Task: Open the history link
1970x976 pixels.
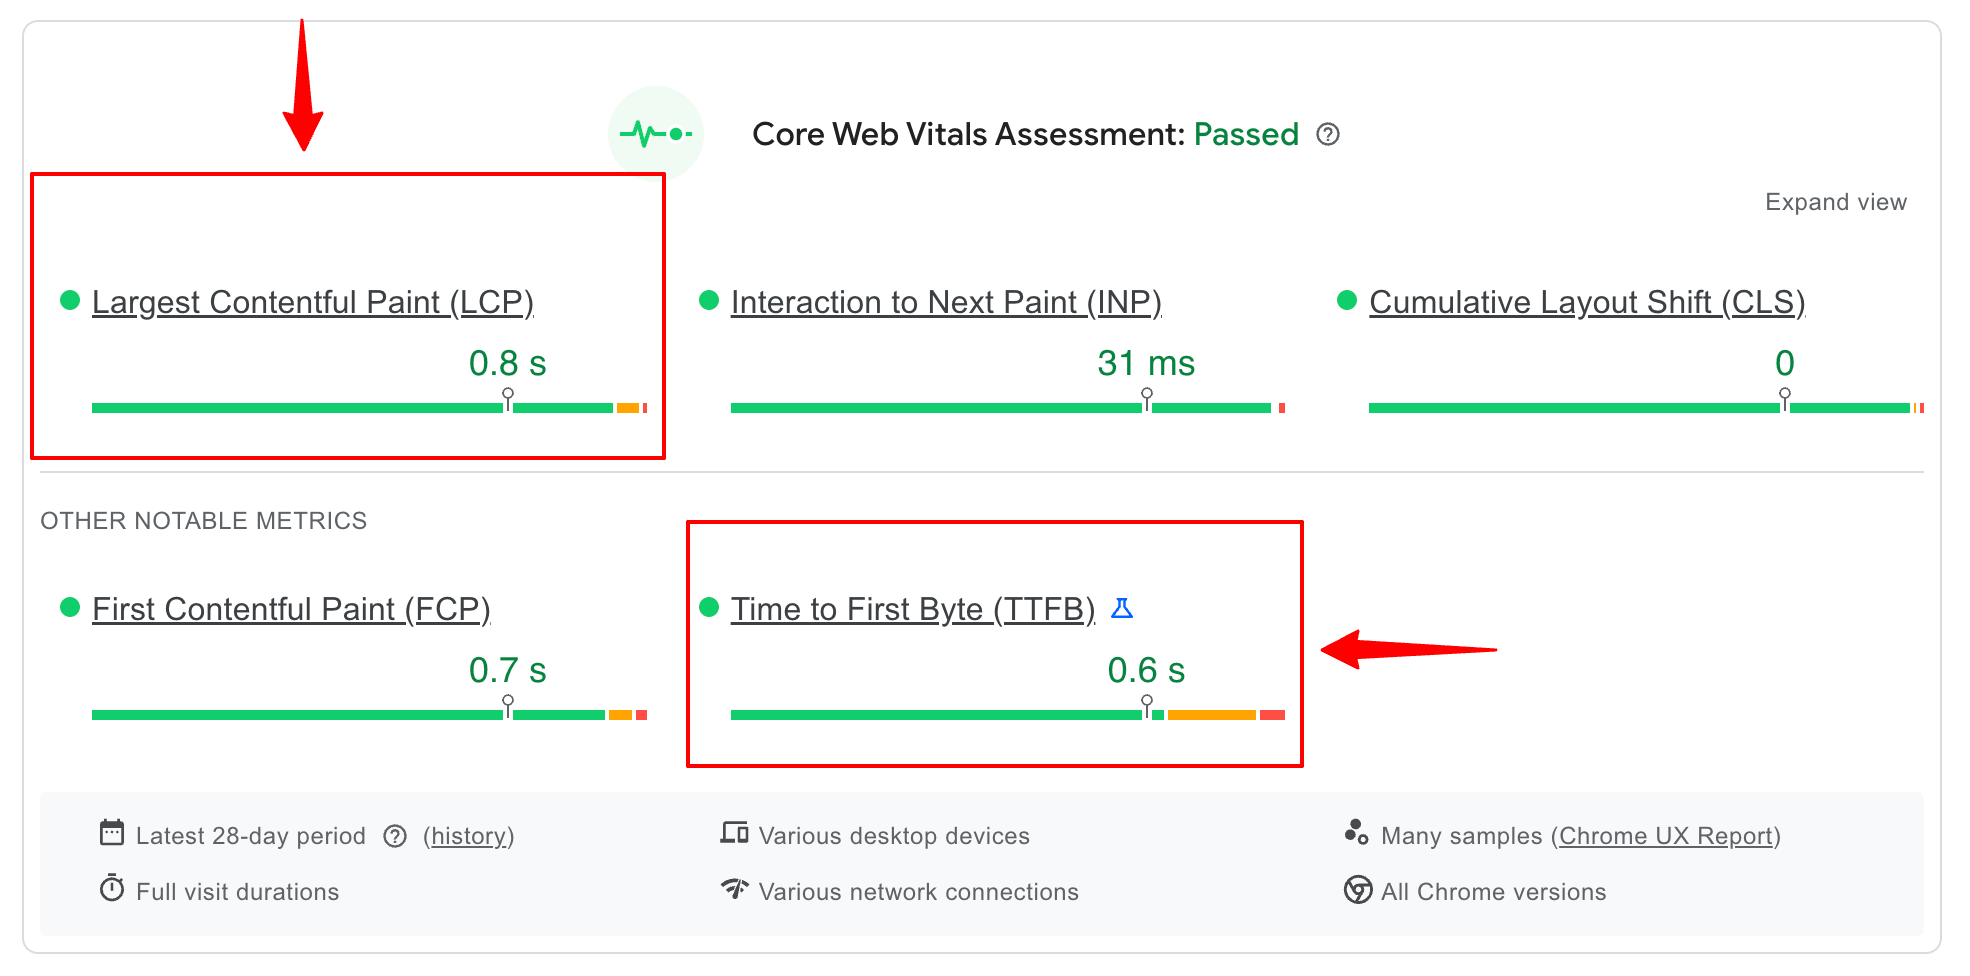Action: 467,834
